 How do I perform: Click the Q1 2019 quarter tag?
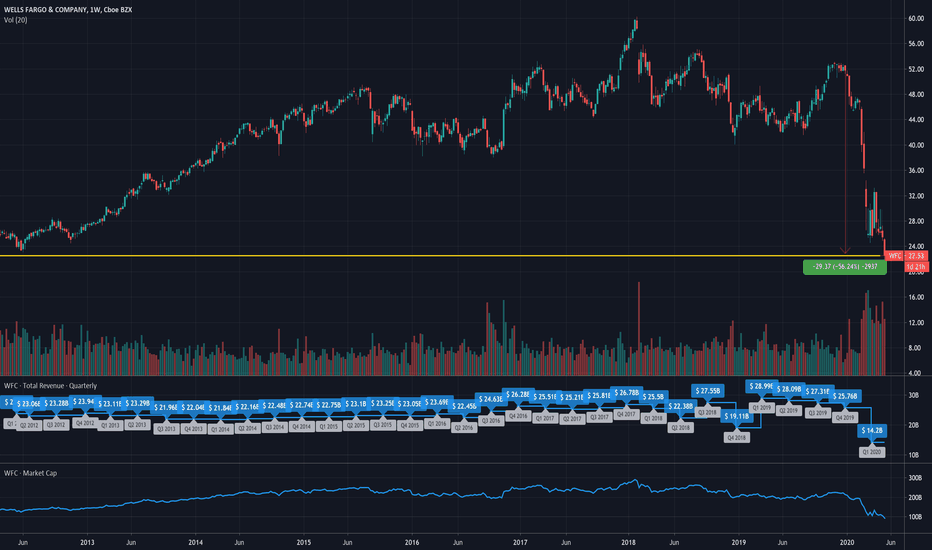762,408
